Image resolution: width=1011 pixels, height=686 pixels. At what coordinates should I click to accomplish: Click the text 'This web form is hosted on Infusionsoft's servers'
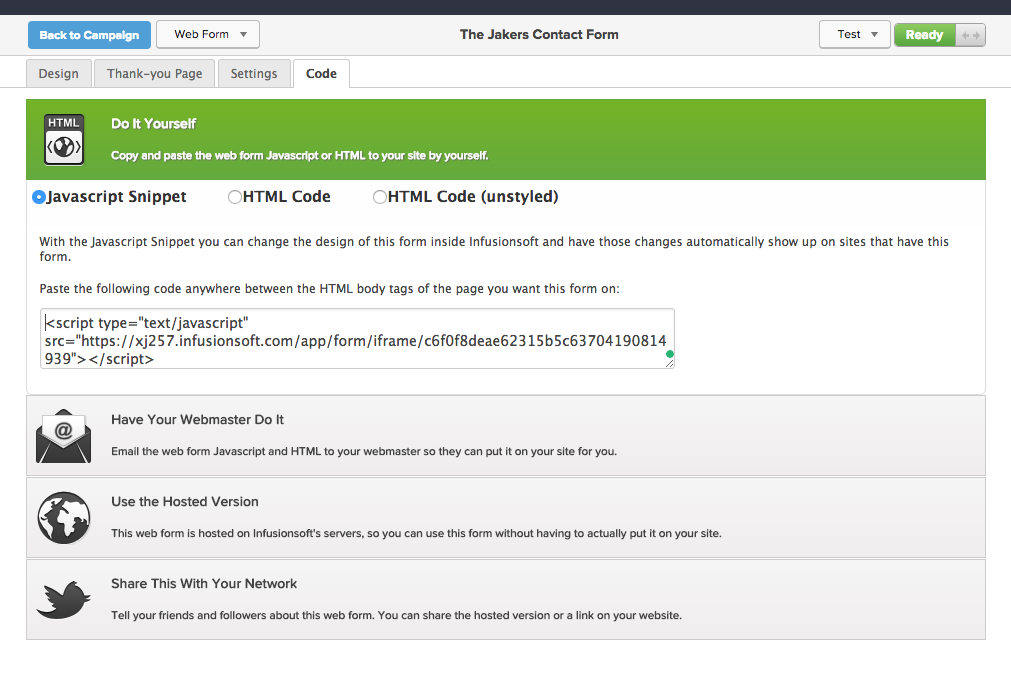(x=237, y=533)
